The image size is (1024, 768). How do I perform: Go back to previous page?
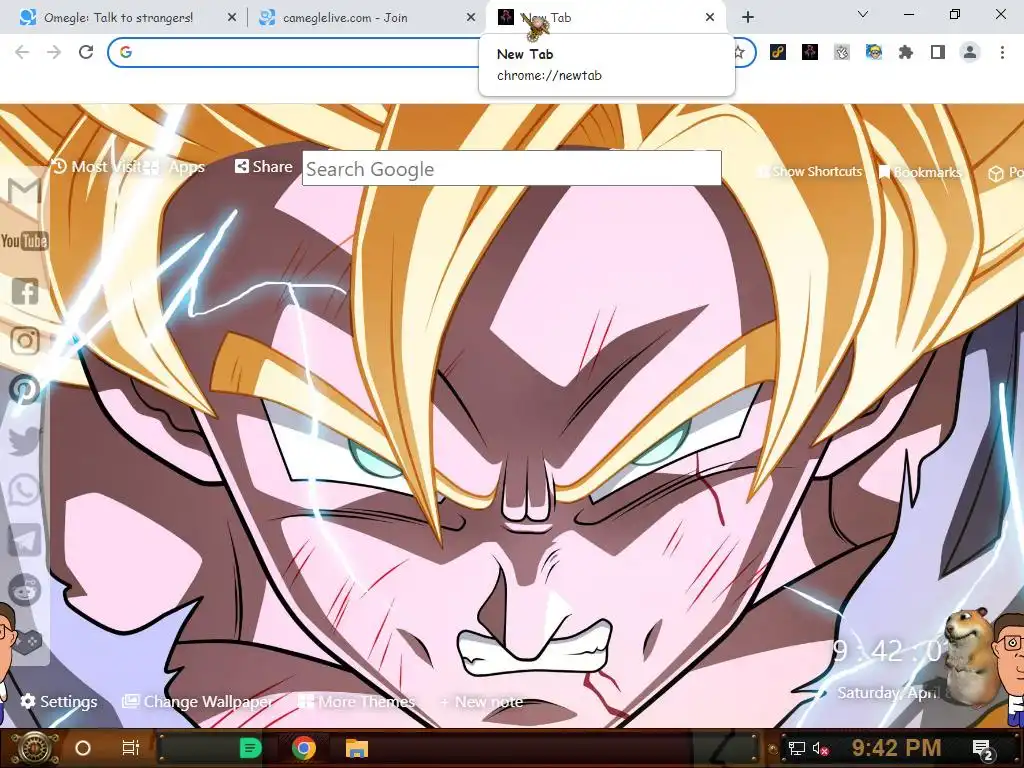tap(22, 52)
